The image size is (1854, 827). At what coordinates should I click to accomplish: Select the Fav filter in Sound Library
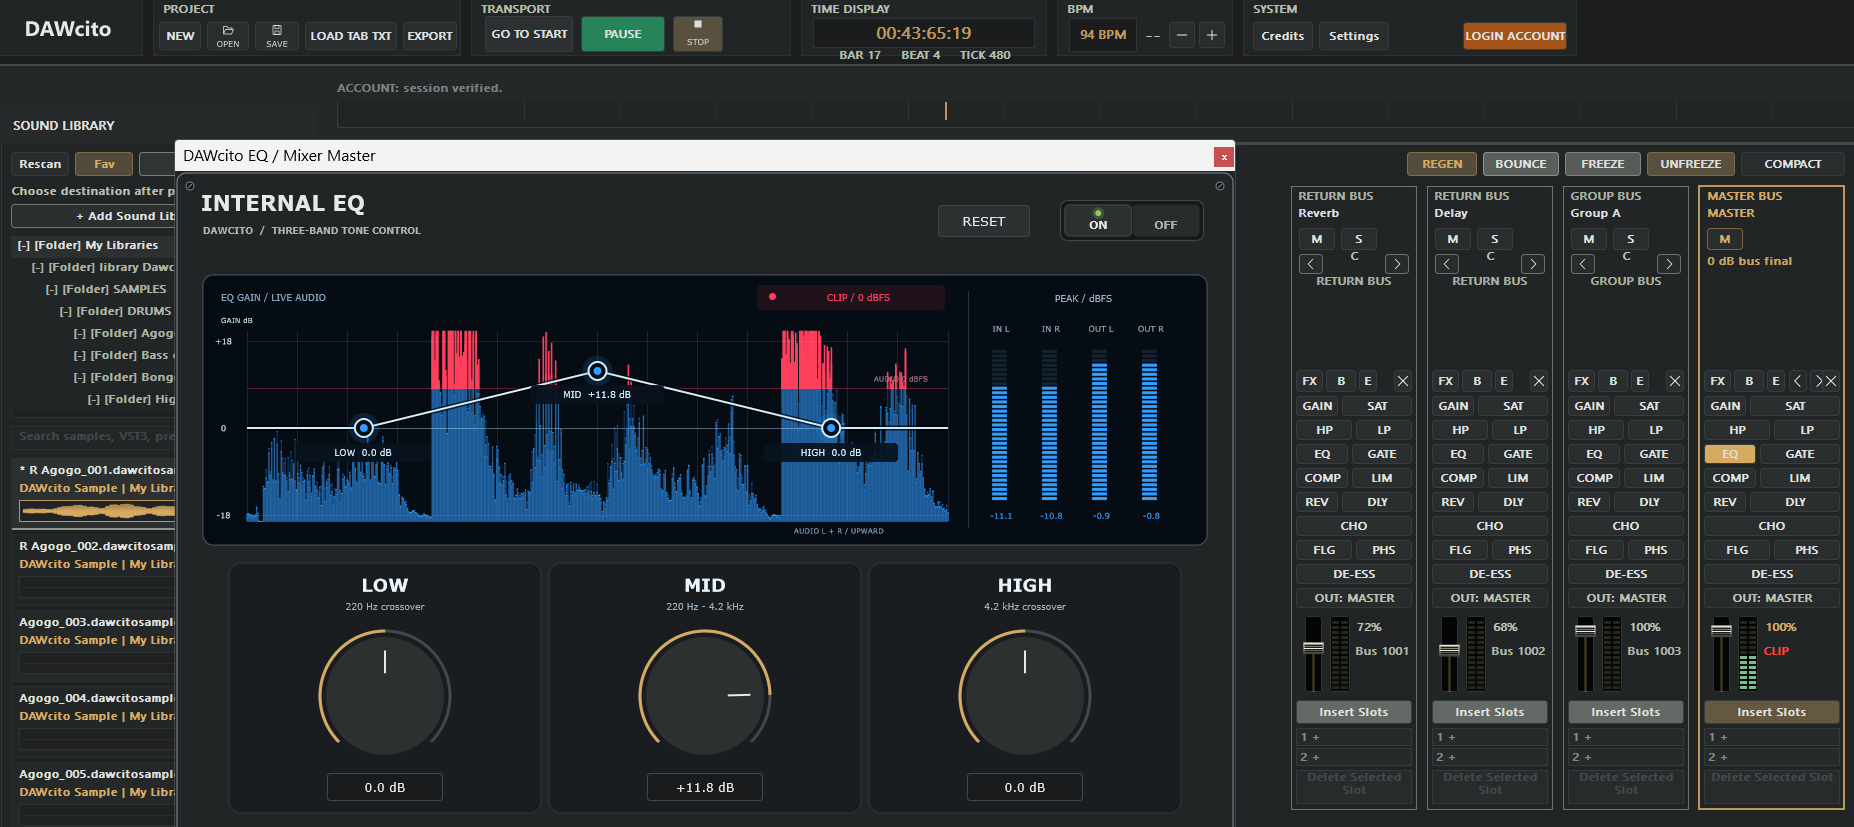(104, 164)
